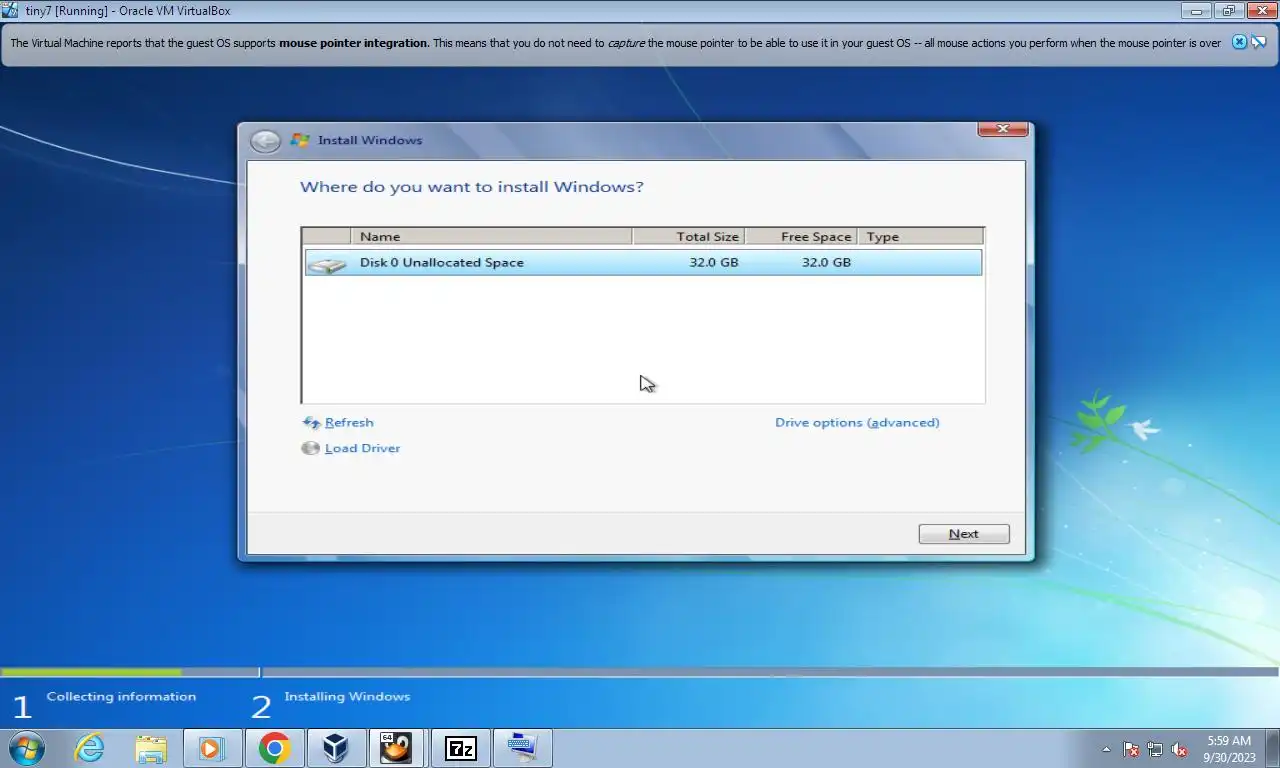Click the Windows flag icon in dialog title
This screenshot has height=768, width=1280.
[x=299, y=141]
